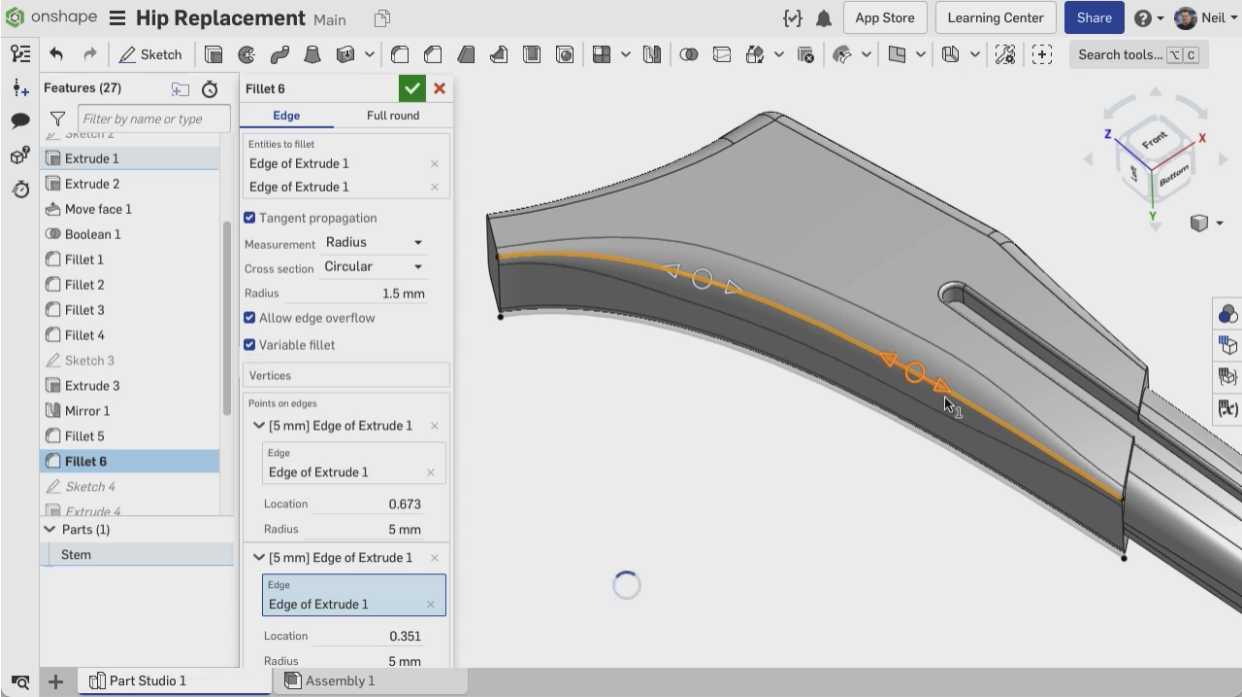Select the Fillet tool in the toolbar

(x=401, y=55)
